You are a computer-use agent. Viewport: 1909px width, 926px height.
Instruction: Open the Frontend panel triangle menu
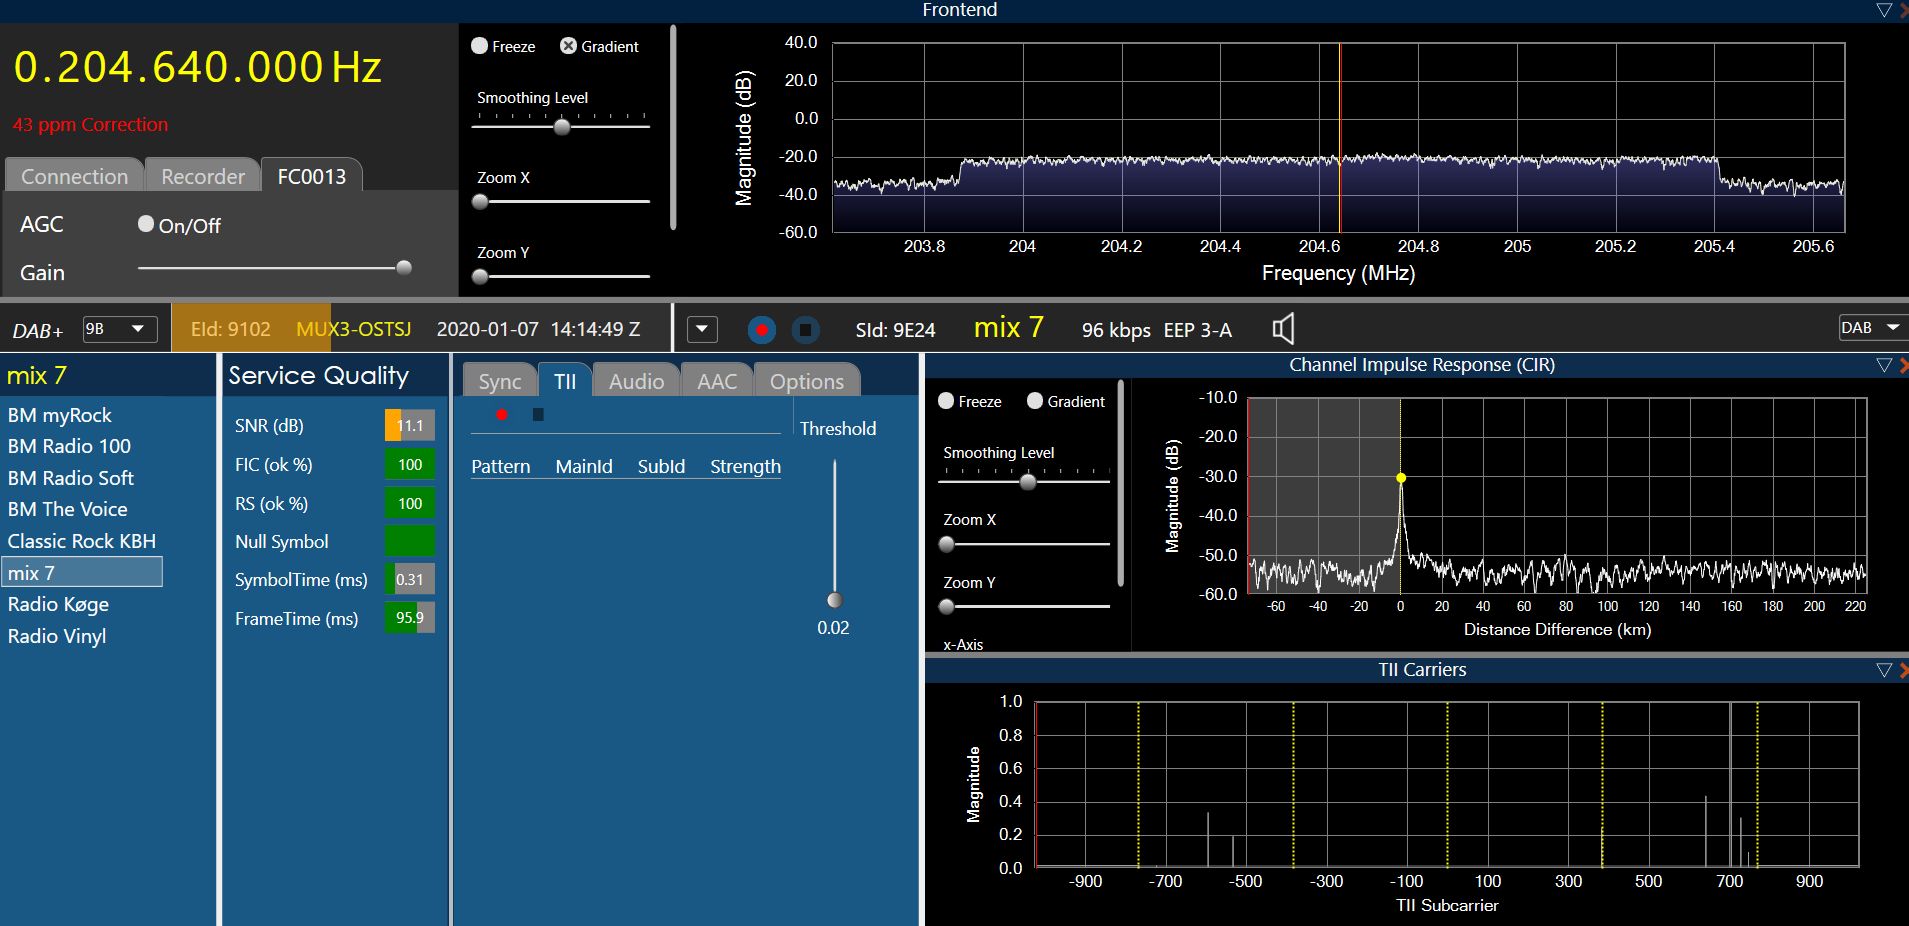1883,10
